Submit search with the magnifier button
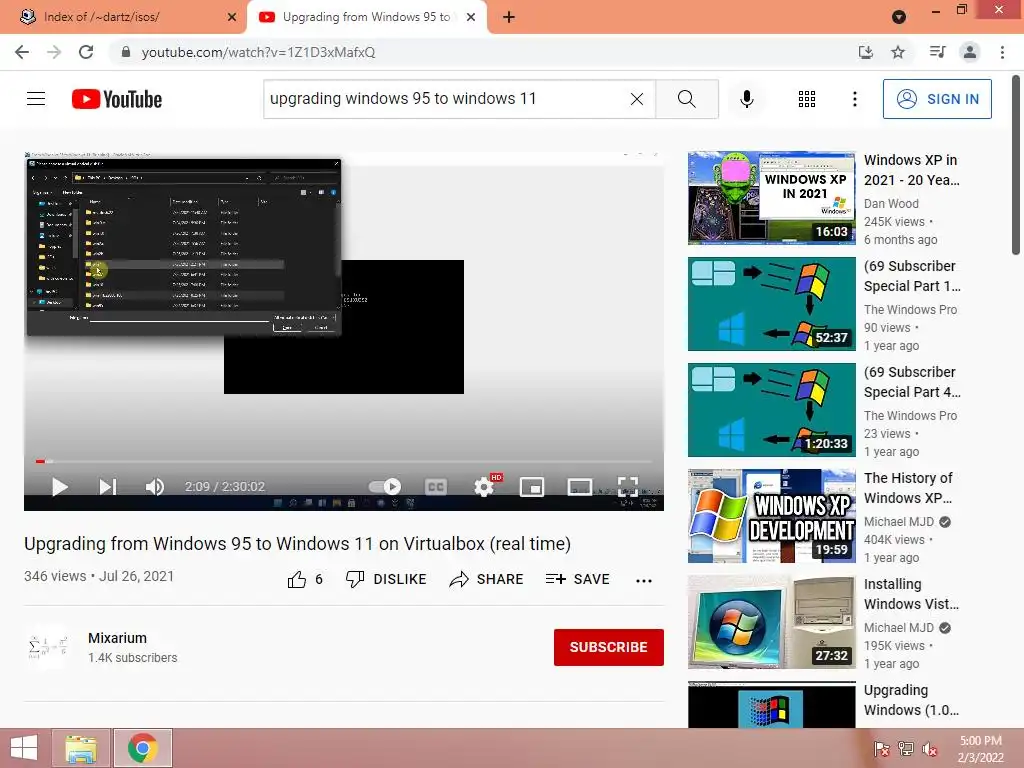 [686, 99]
